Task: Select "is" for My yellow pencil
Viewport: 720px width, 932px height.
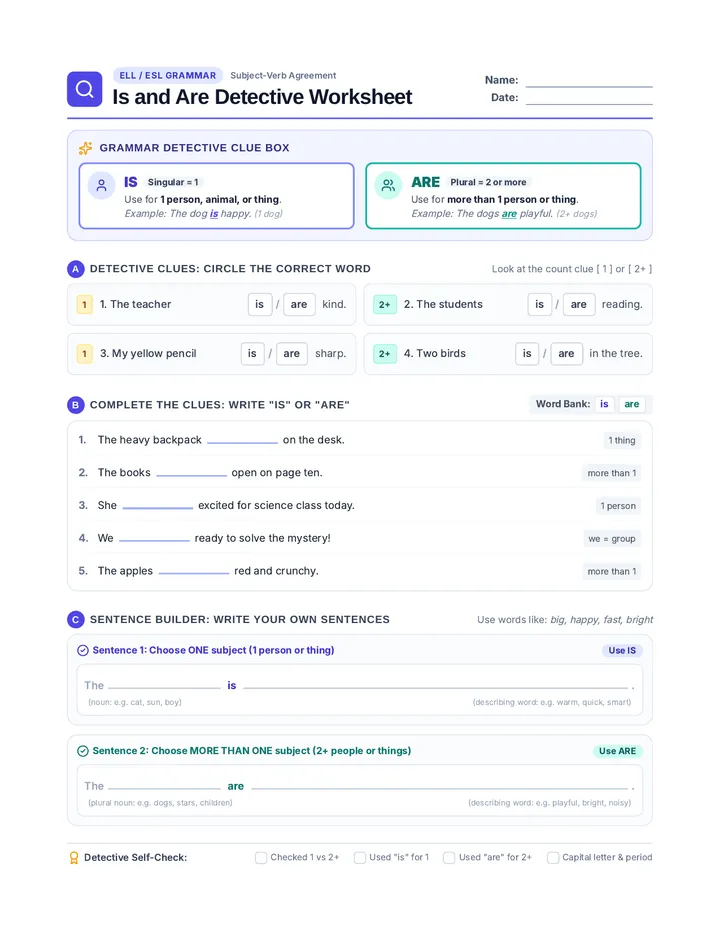Action: tap(252, 354)
